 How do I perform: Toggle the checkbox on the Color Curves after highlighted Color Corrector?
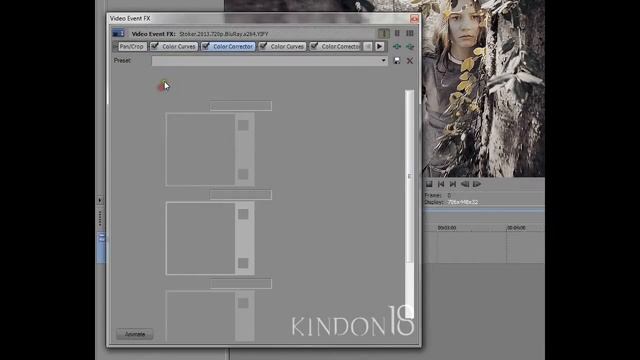263,46
